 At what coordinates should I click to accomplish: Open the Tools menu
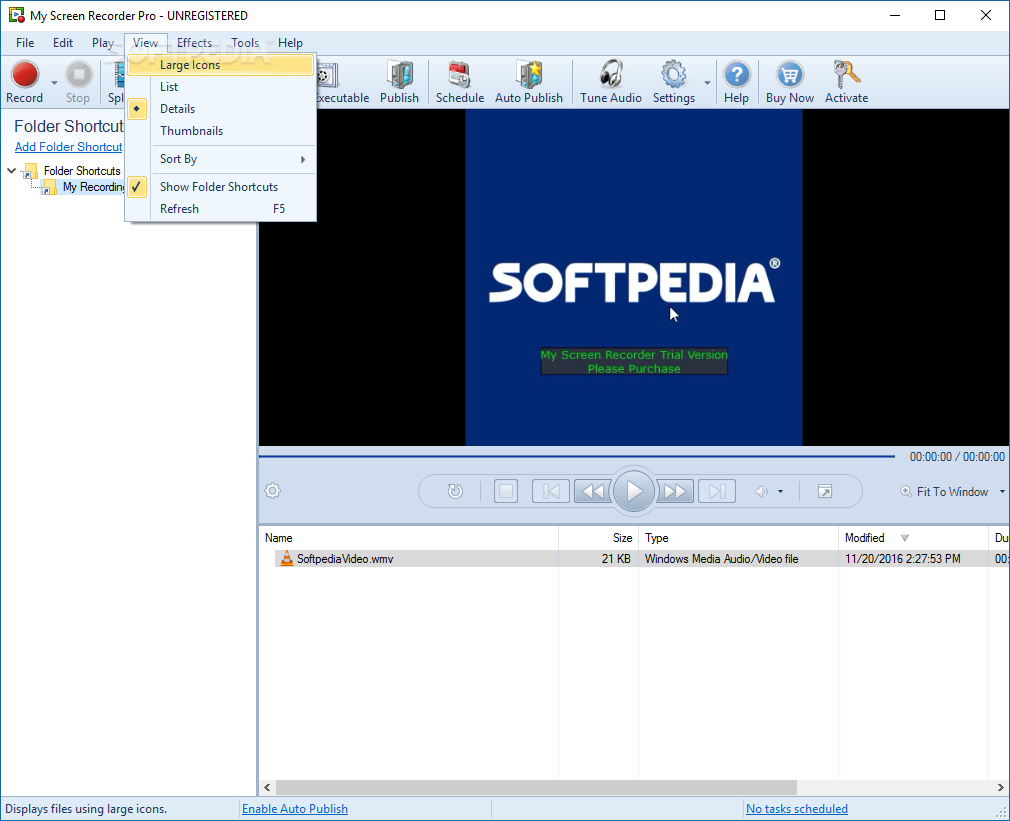coord(245,43)
